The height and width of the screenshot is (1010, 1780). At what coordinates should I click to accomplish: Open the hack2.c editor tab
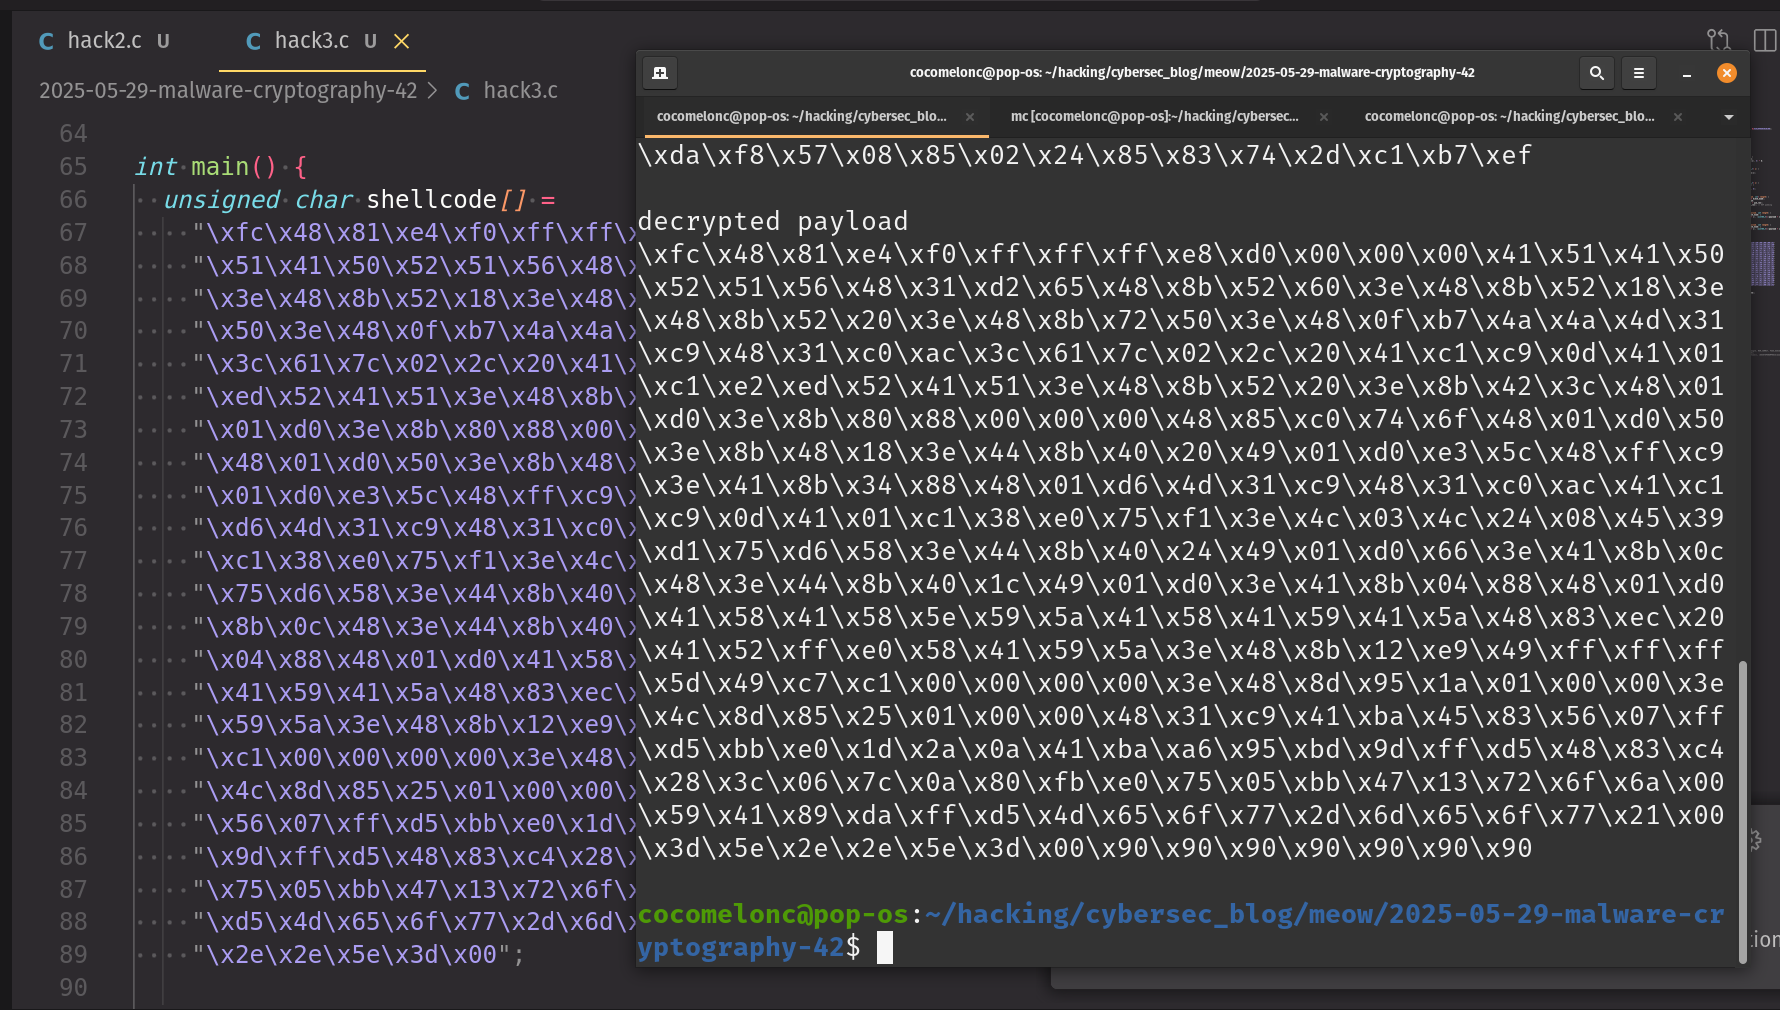tap(104, 41)
